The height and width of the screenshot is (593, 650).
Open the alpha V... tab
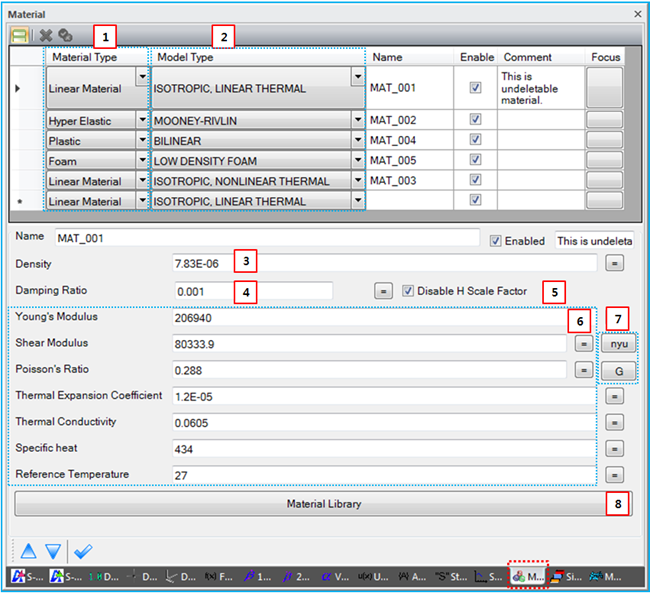tap(335, 576)
